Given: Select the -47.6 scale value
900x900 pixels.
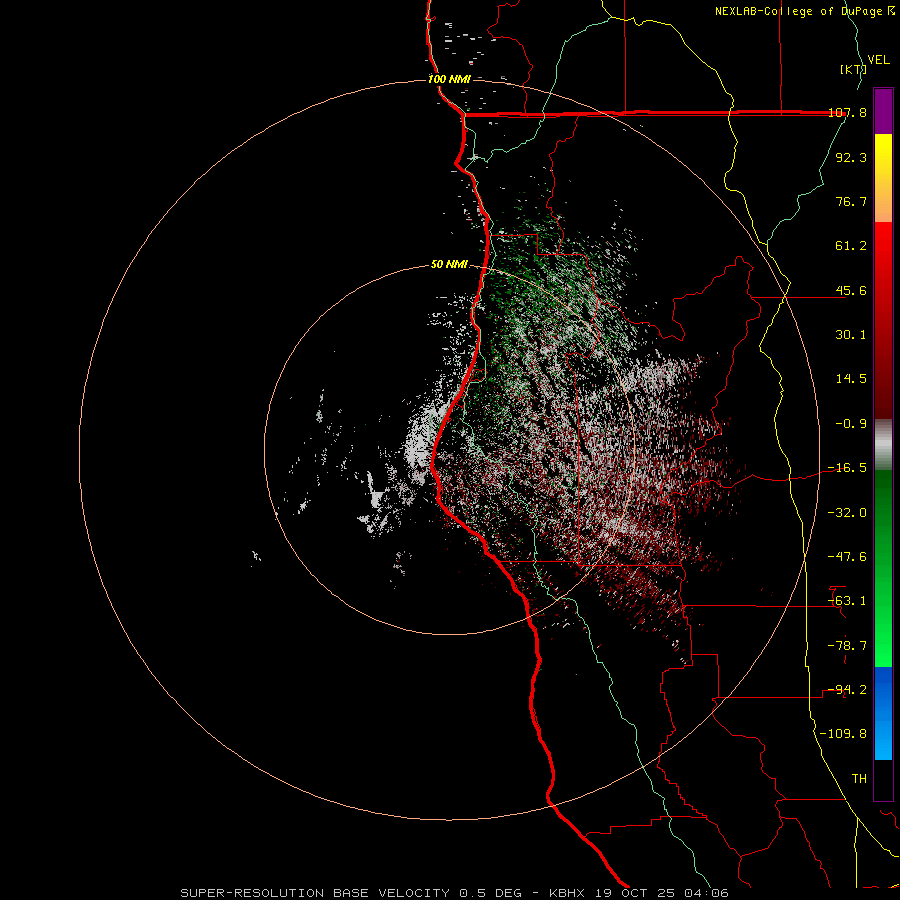Looking at the screenshot, I should coord(847,557).
